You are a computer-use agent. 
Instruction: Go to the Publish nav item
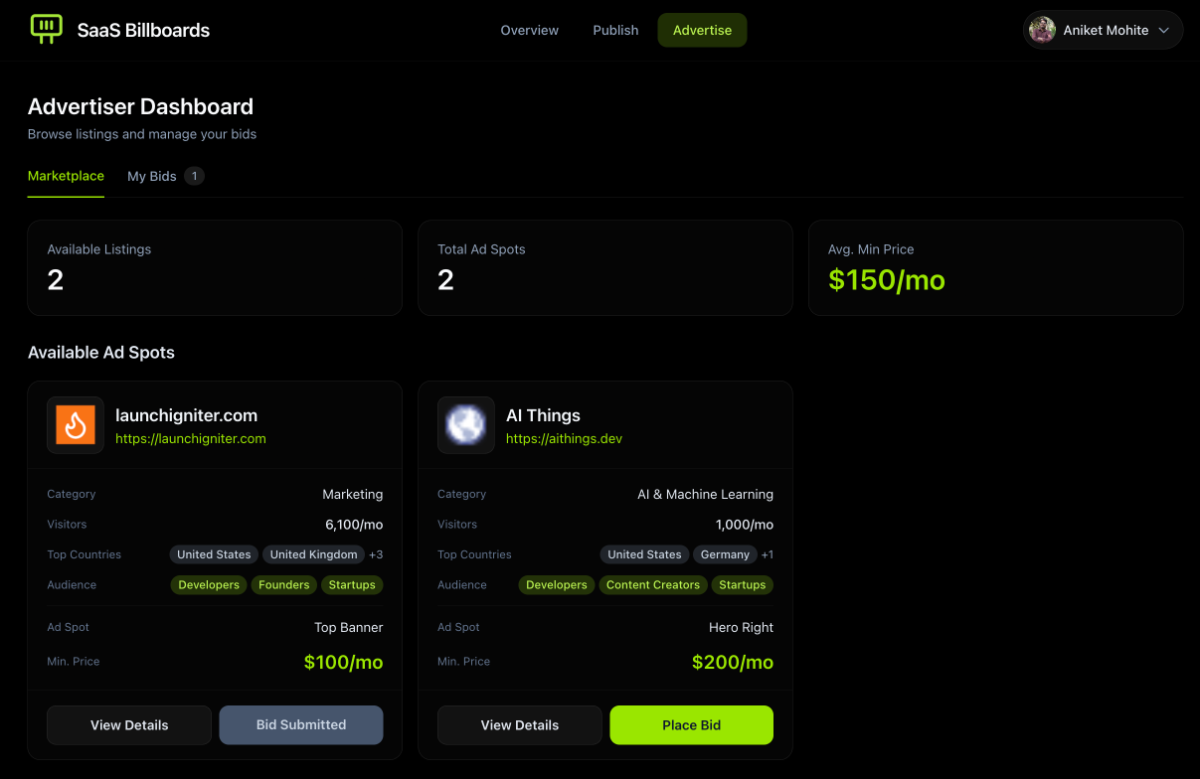[615, 30]
